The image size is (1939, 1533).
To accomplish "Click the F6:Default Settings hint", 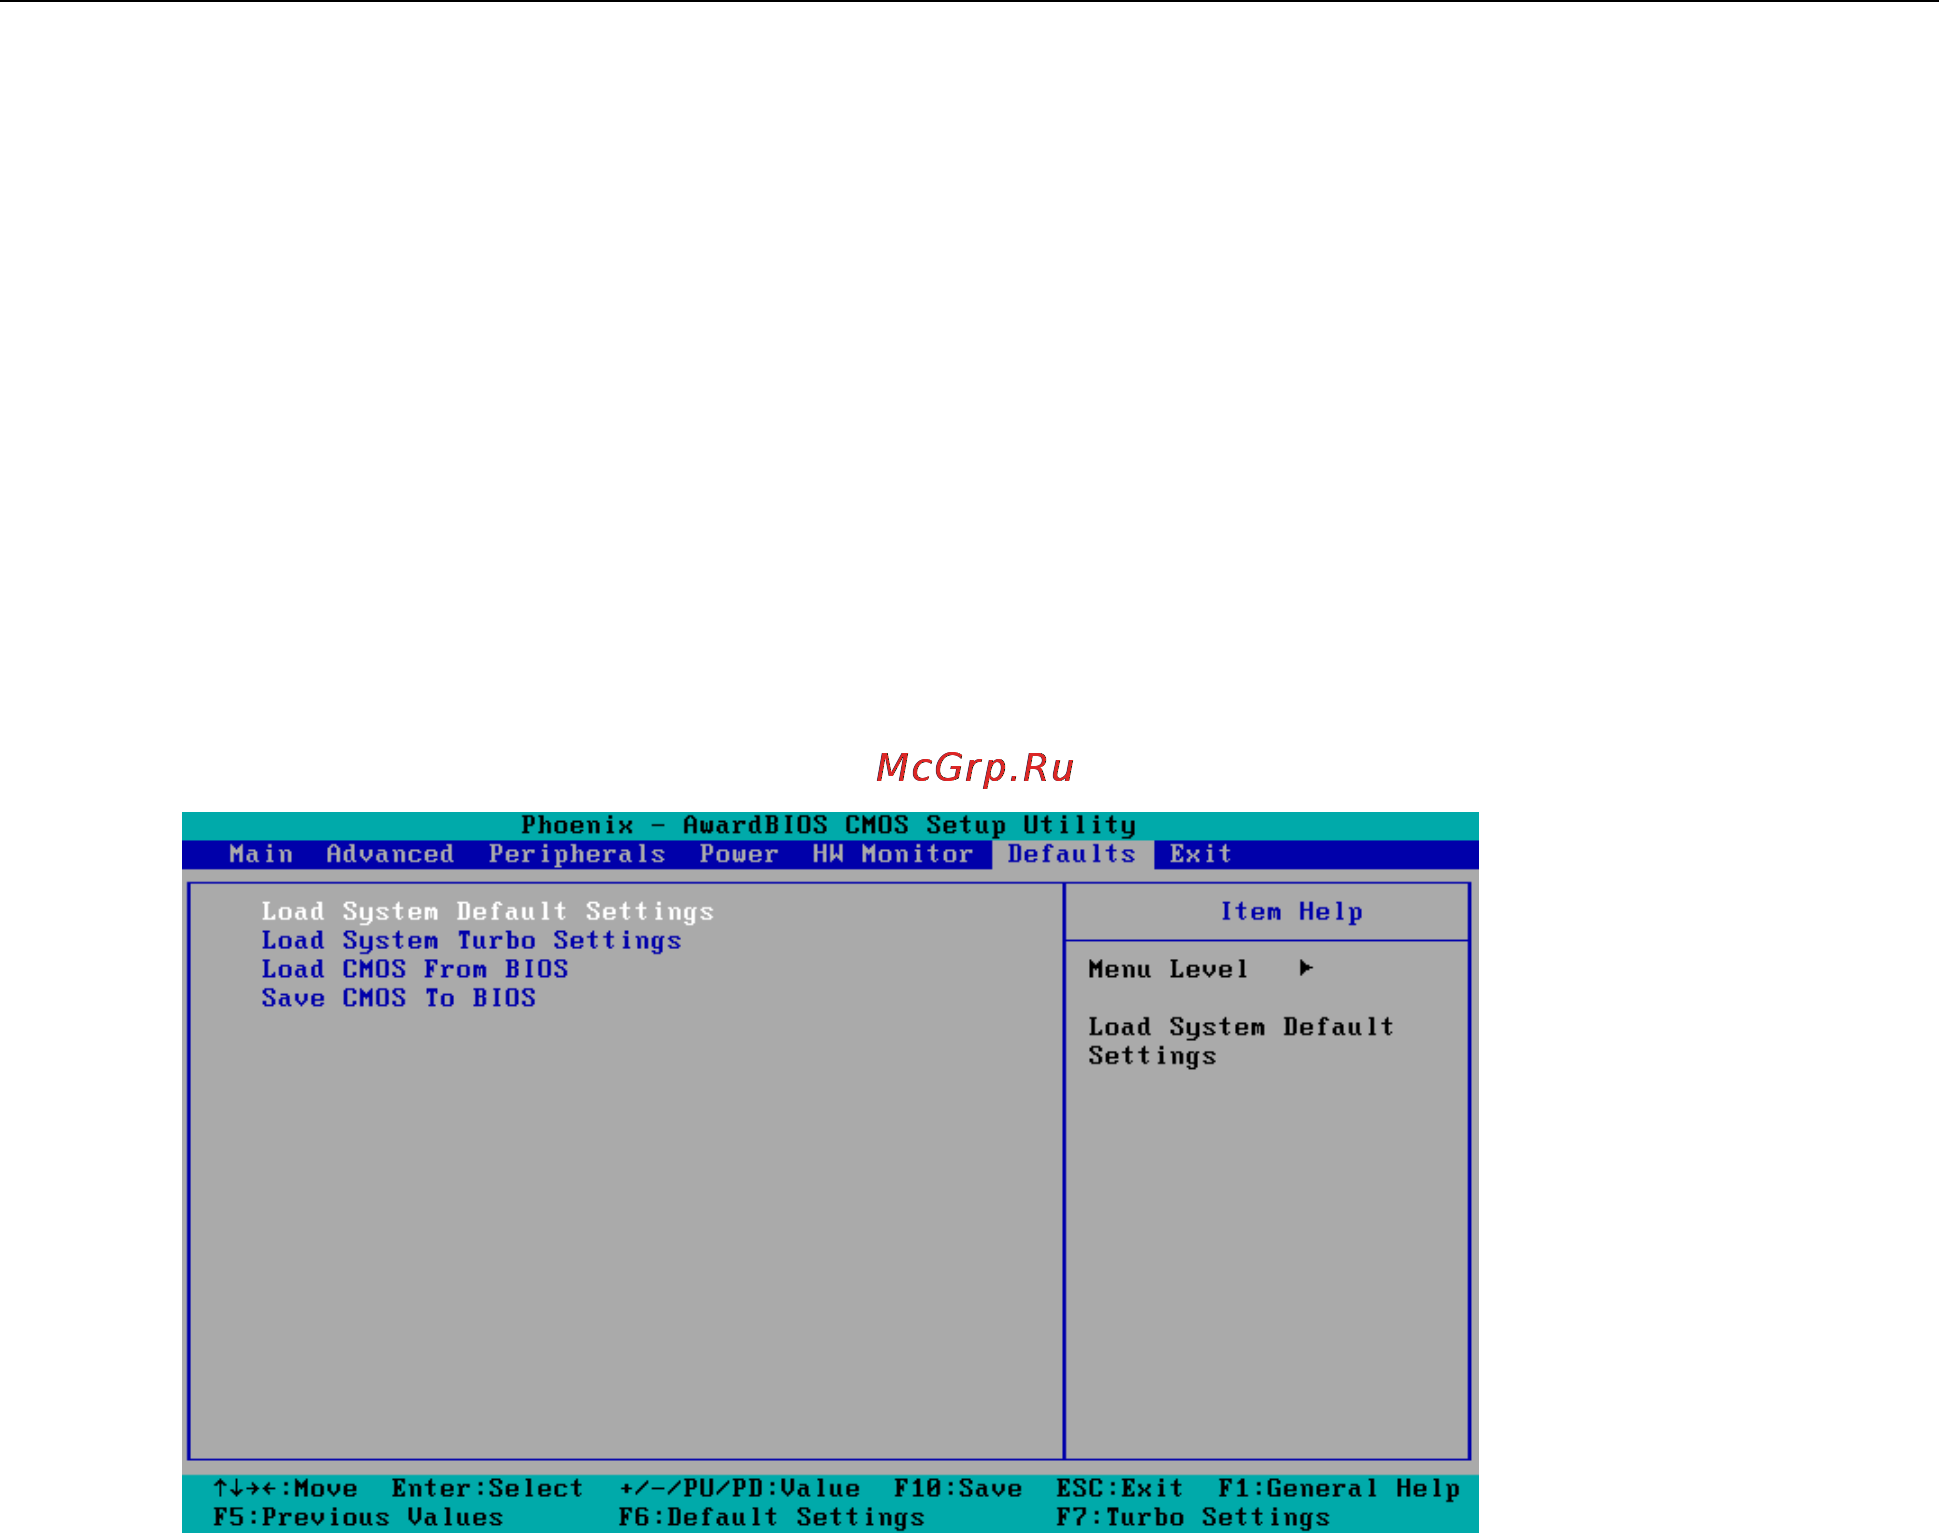I will click(771, 1518).
